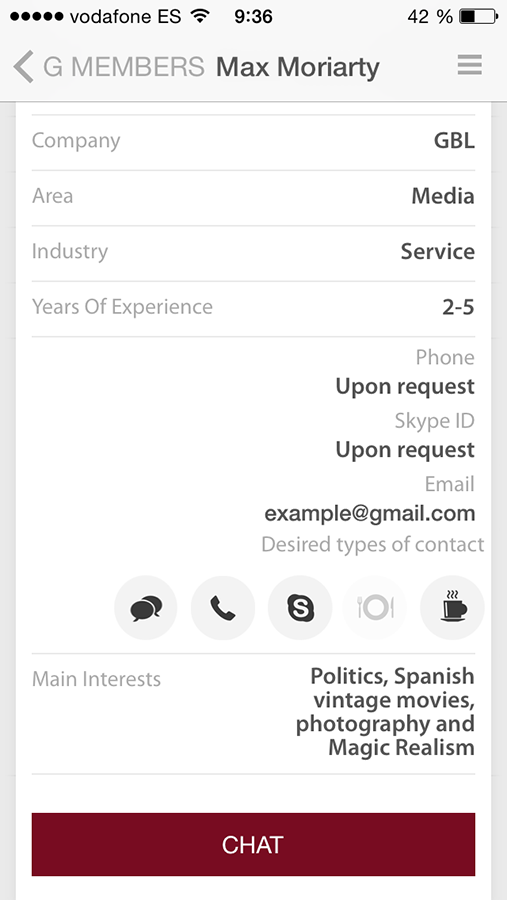
Task: Open the hamburger menu
Action: [470, 65]
